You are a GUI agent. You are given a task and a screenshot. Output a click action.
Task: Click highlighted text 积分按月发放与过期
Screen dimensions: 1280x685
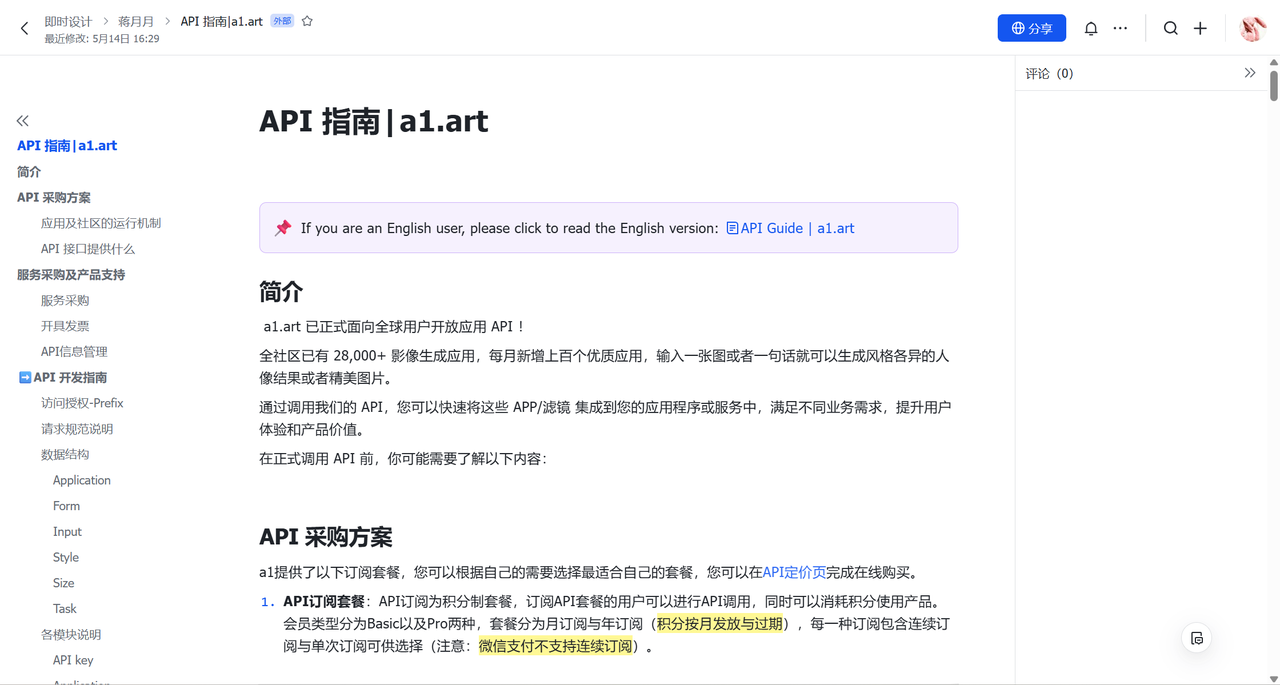pos(720,624)
